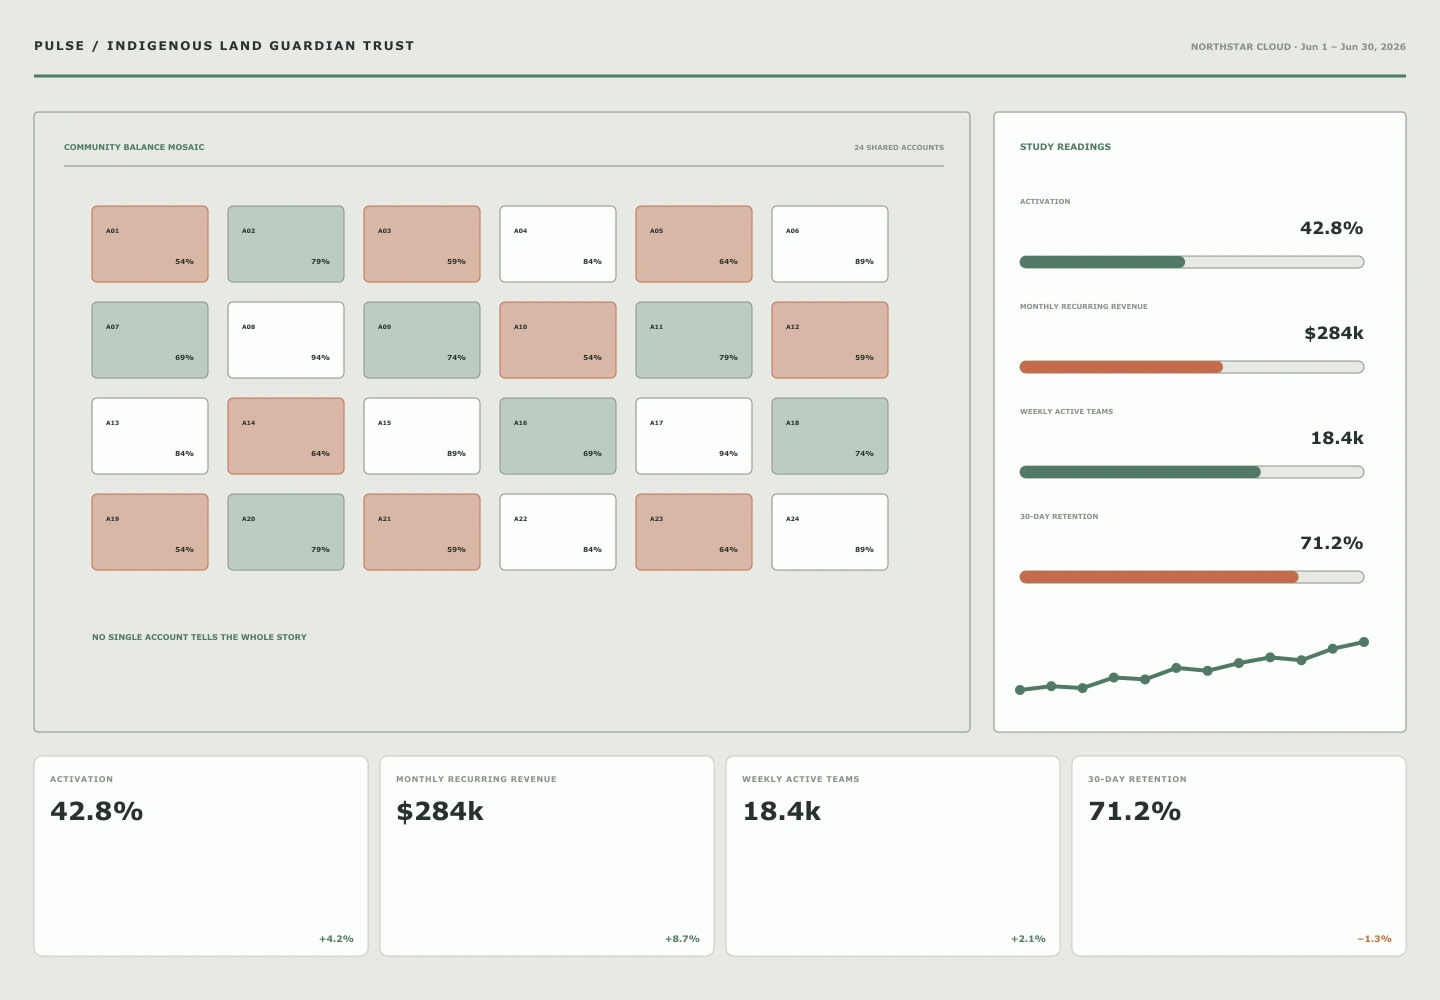Viewport: 1440px width, 1000px height.
Task: Click the "Community Balance Mosaic" heading
Action: (134, 147)
